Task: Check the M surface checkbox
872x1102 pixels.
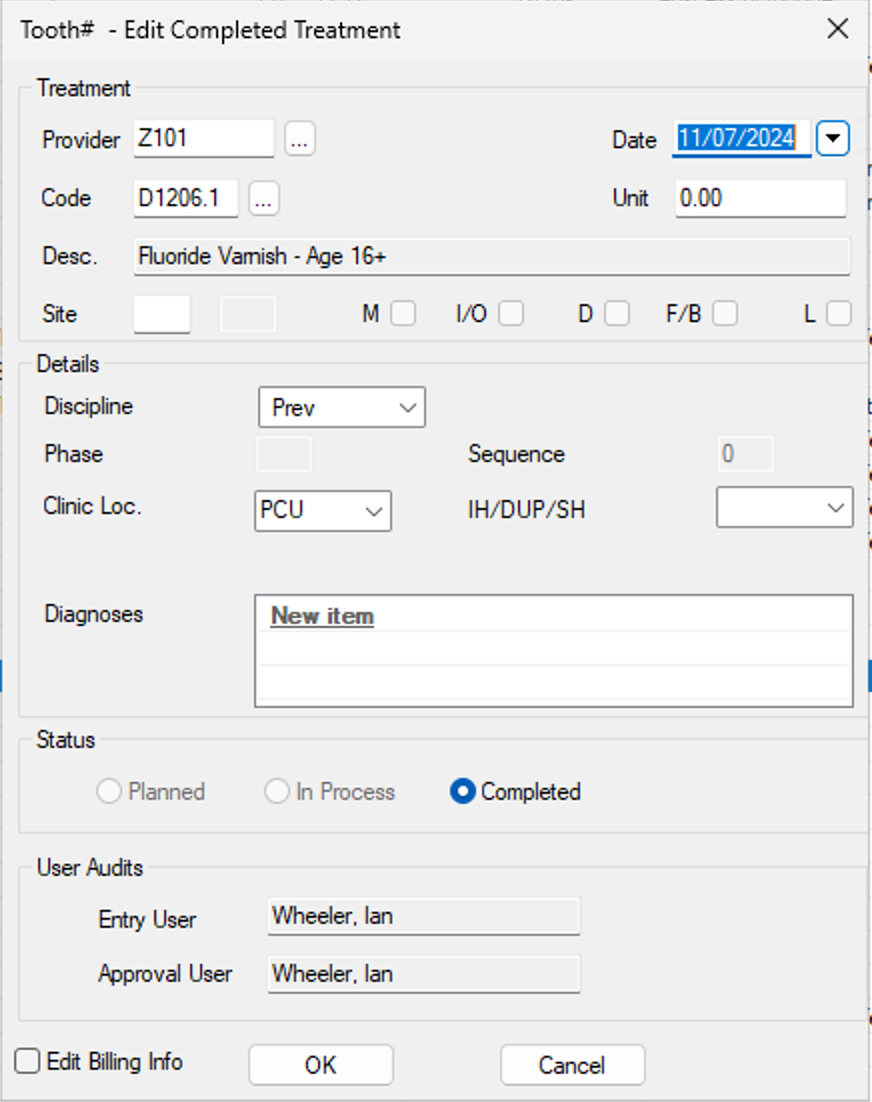Action: pyautogui.click(x=403, y=313)
